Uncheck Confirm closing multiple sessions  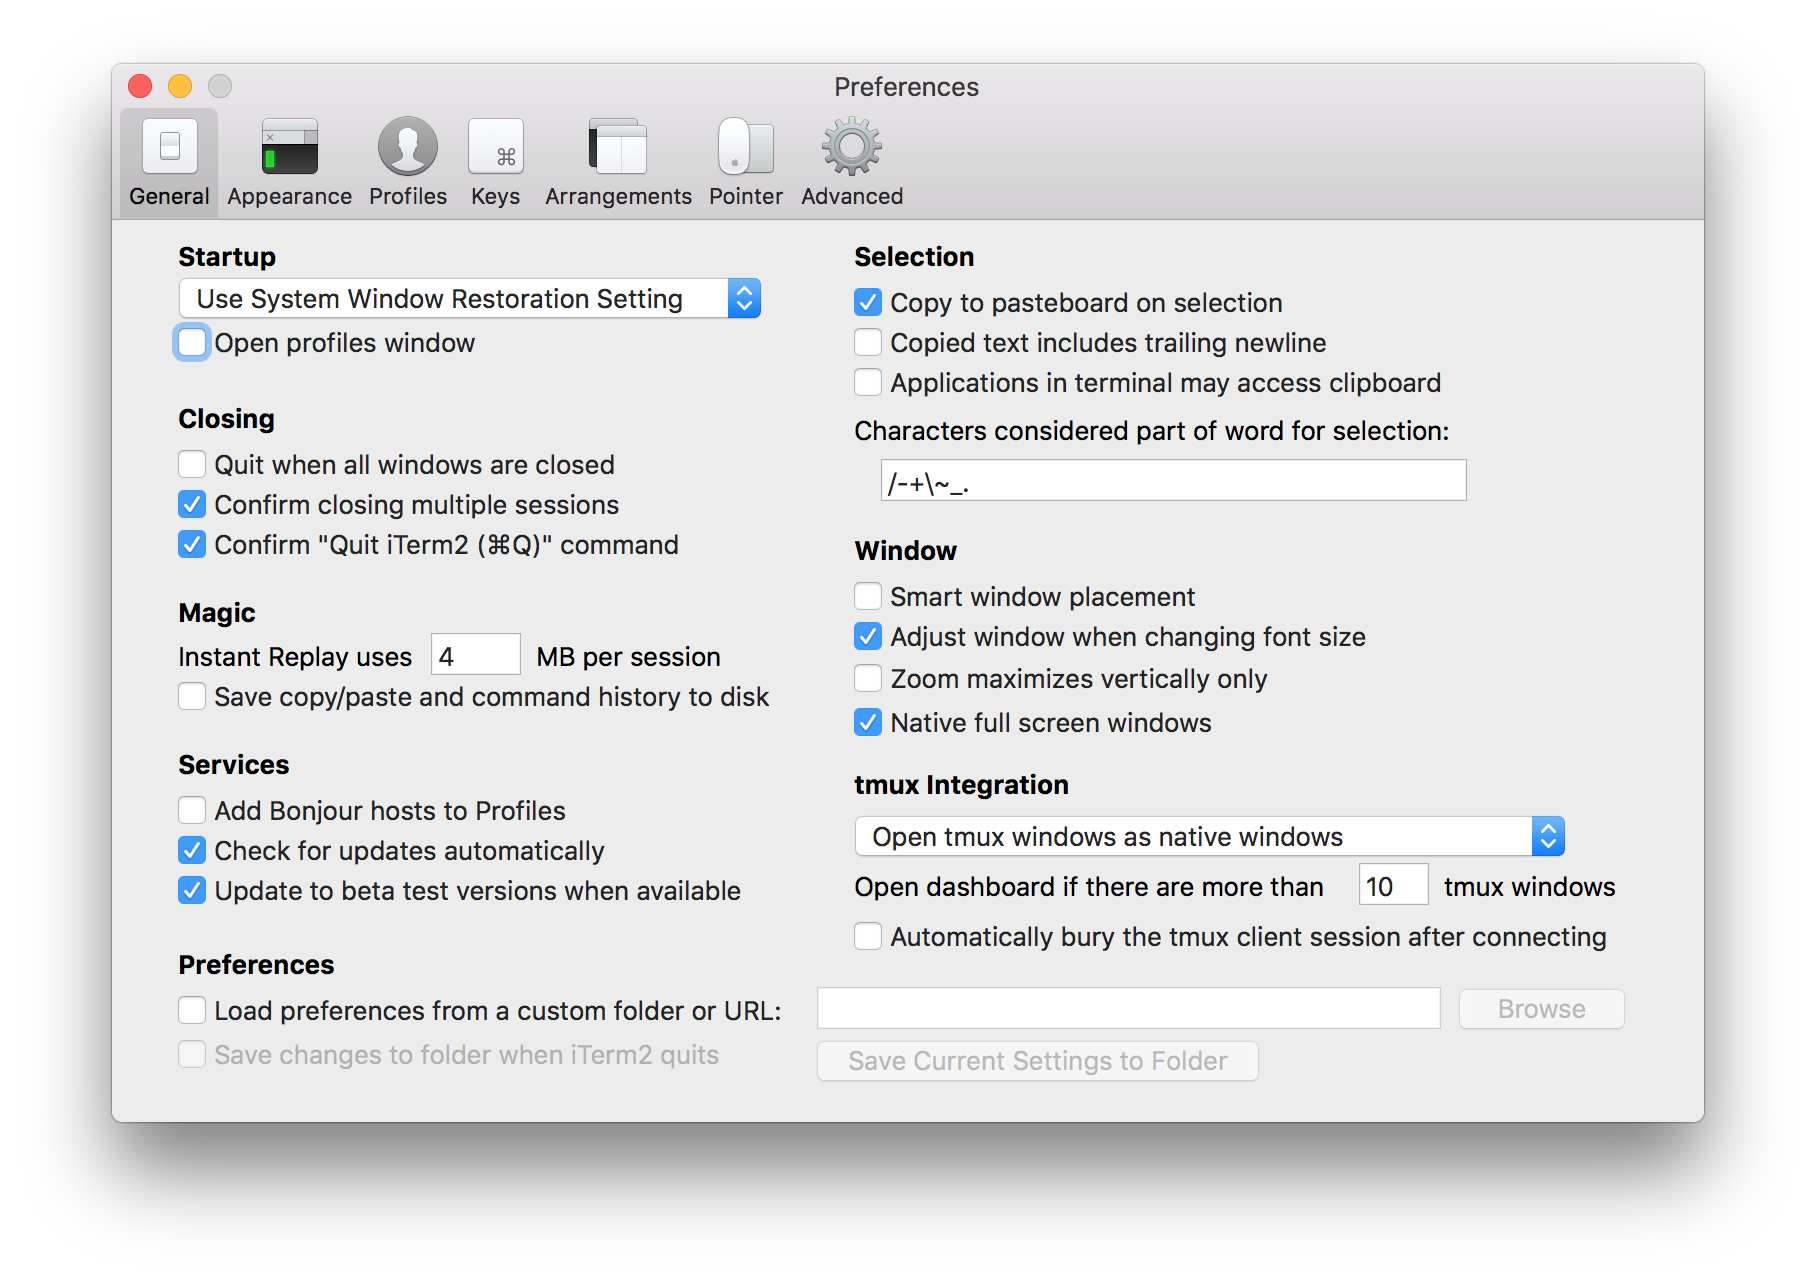point(192,504)
